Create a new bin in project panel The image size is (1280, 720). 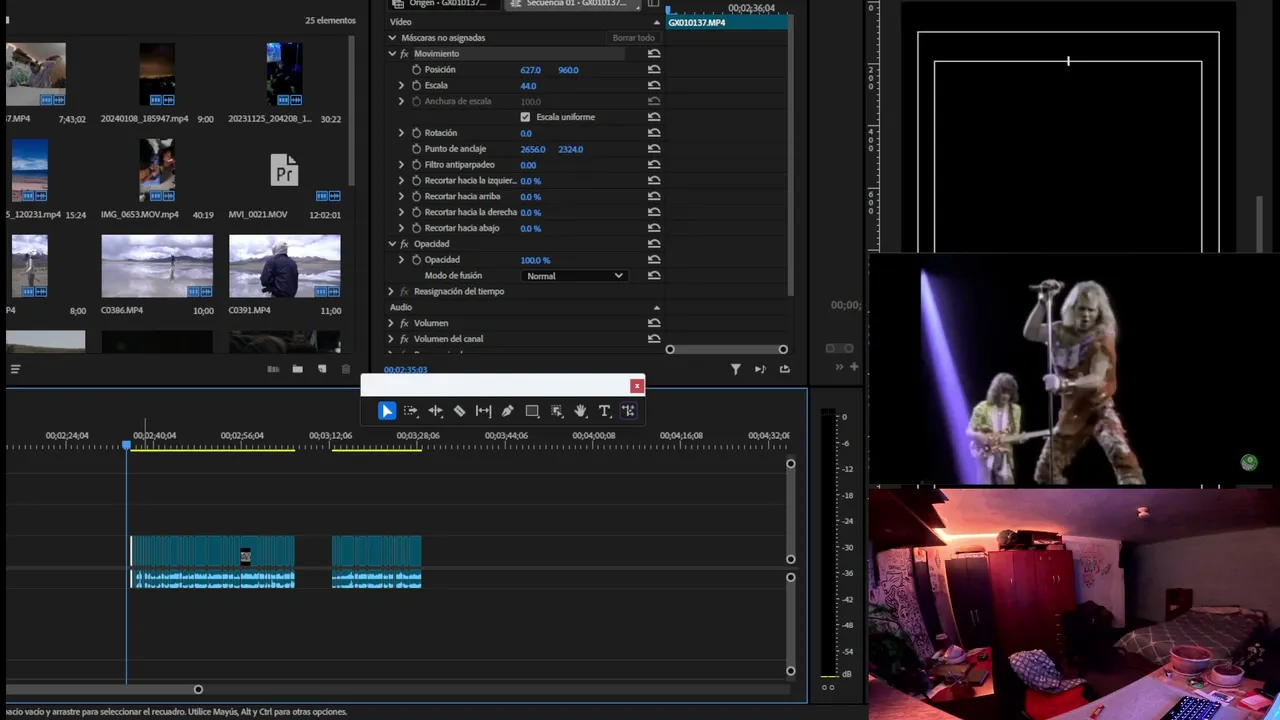point(297,369)
